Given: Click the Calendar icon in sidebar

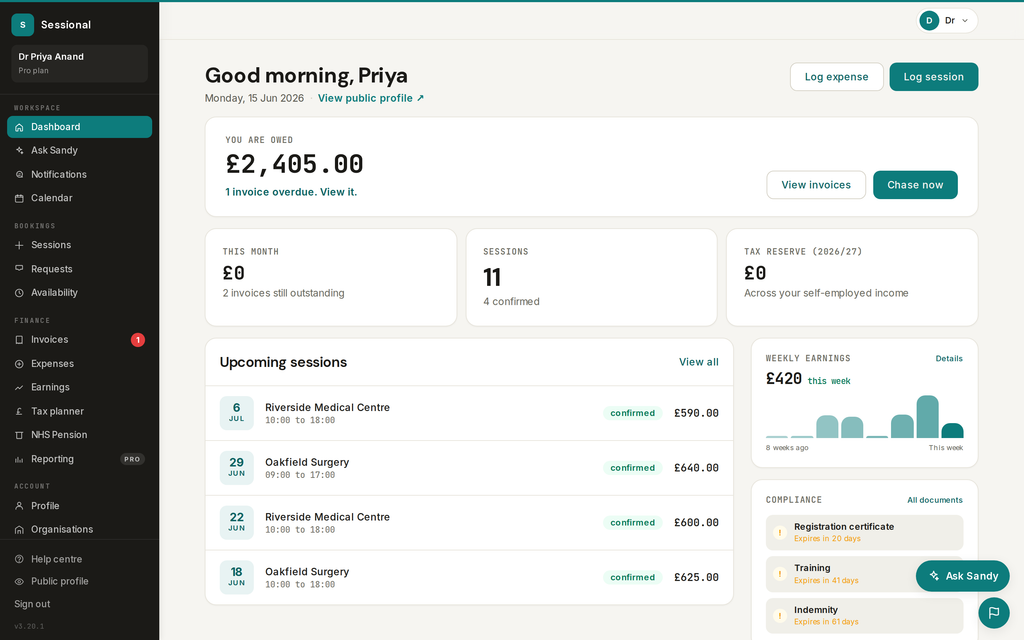Looking at the screenshot, I should pyautogui.click(x=19, y=198).
